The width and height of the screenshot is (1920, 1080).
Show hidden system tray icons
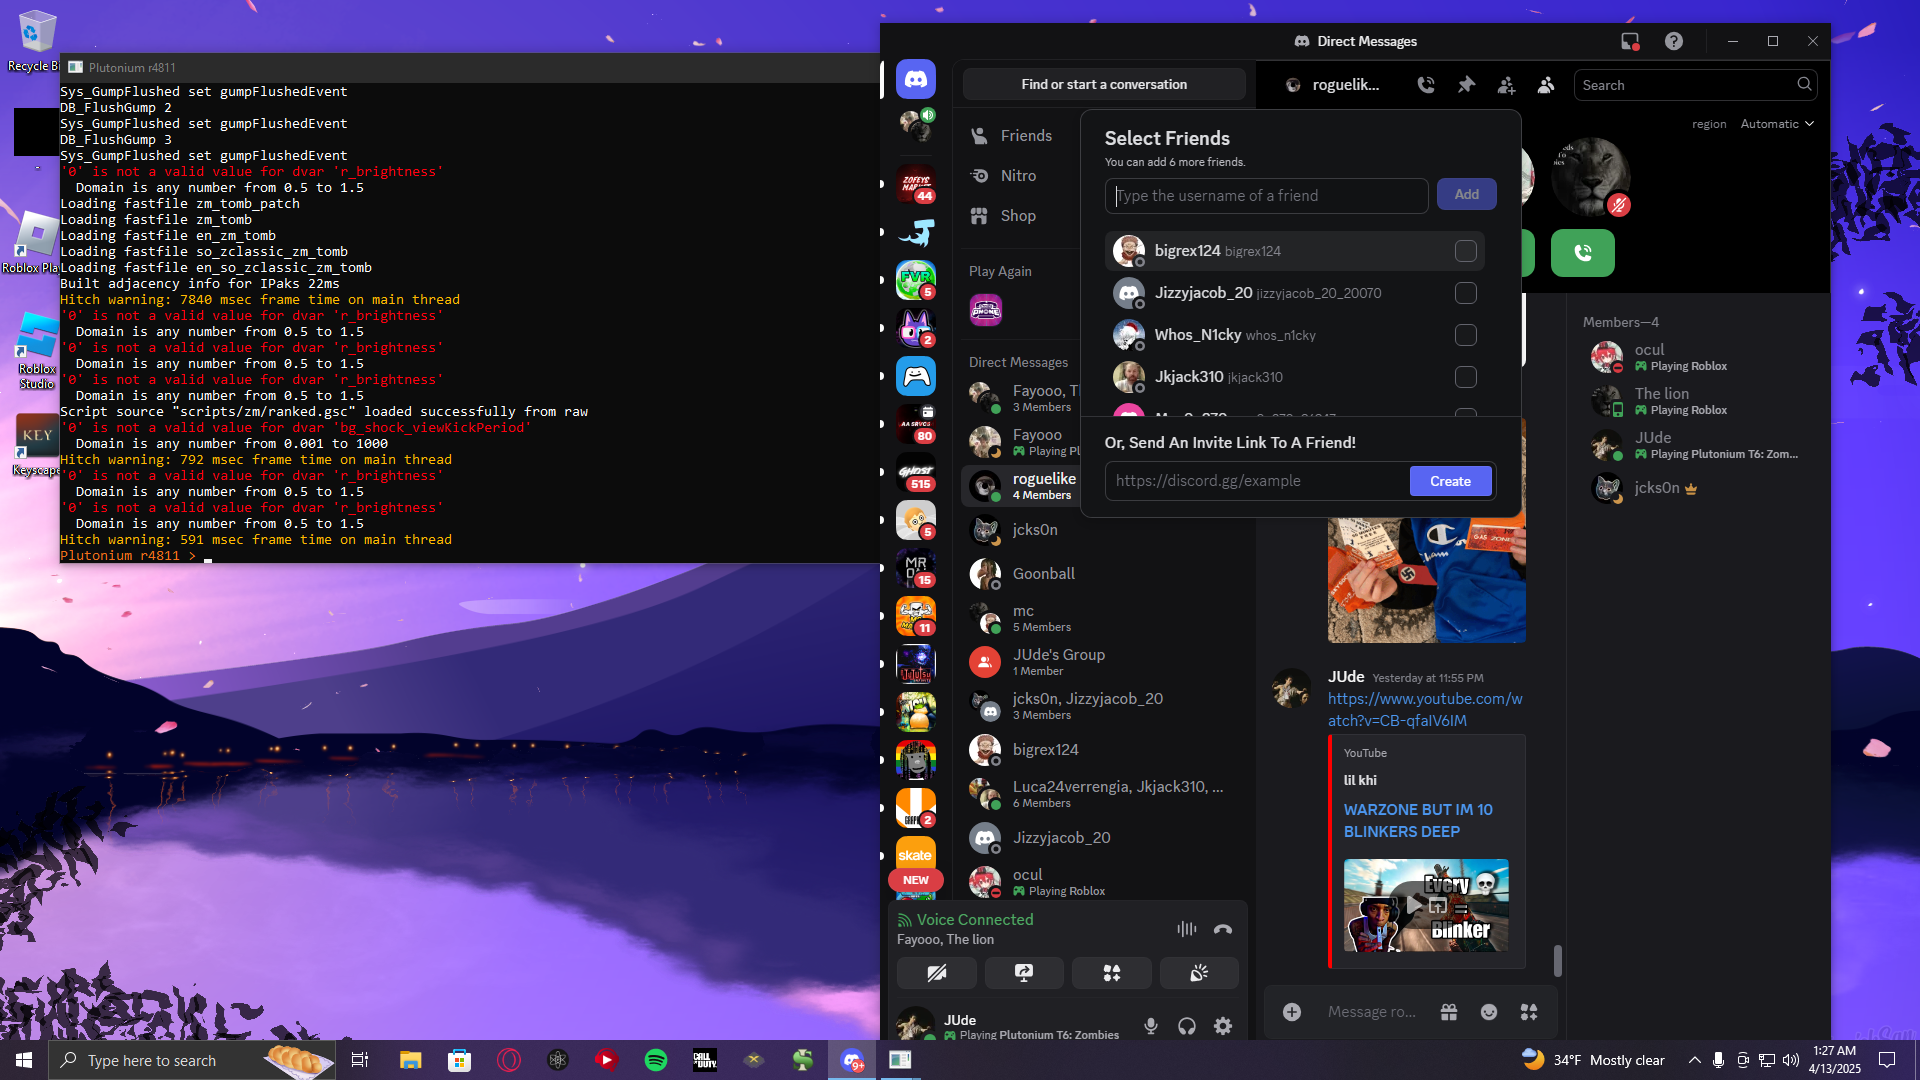coord(1694,1060)
